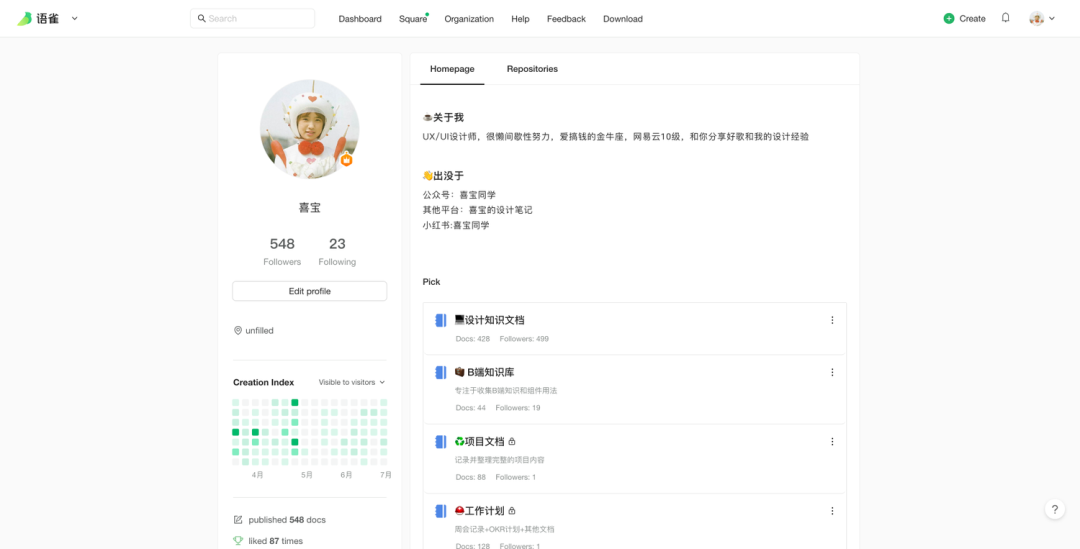
Task: Open the notifications bell
Action: click(1006, 18)
